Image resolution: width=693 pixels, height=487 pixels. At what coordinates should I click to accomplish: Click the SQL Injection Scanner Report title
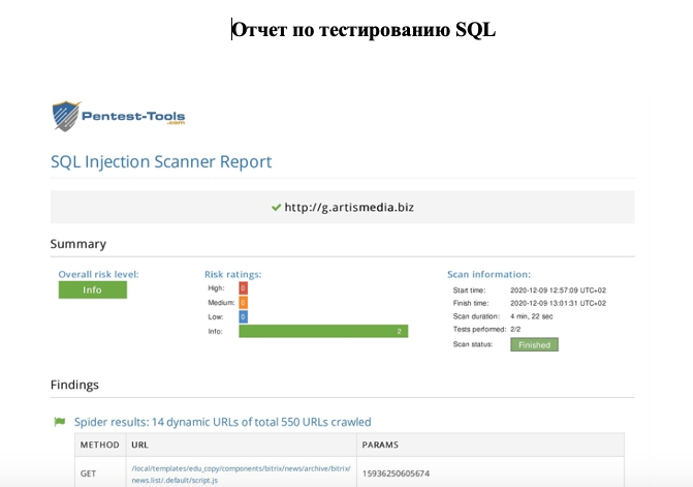coord(161,161)
